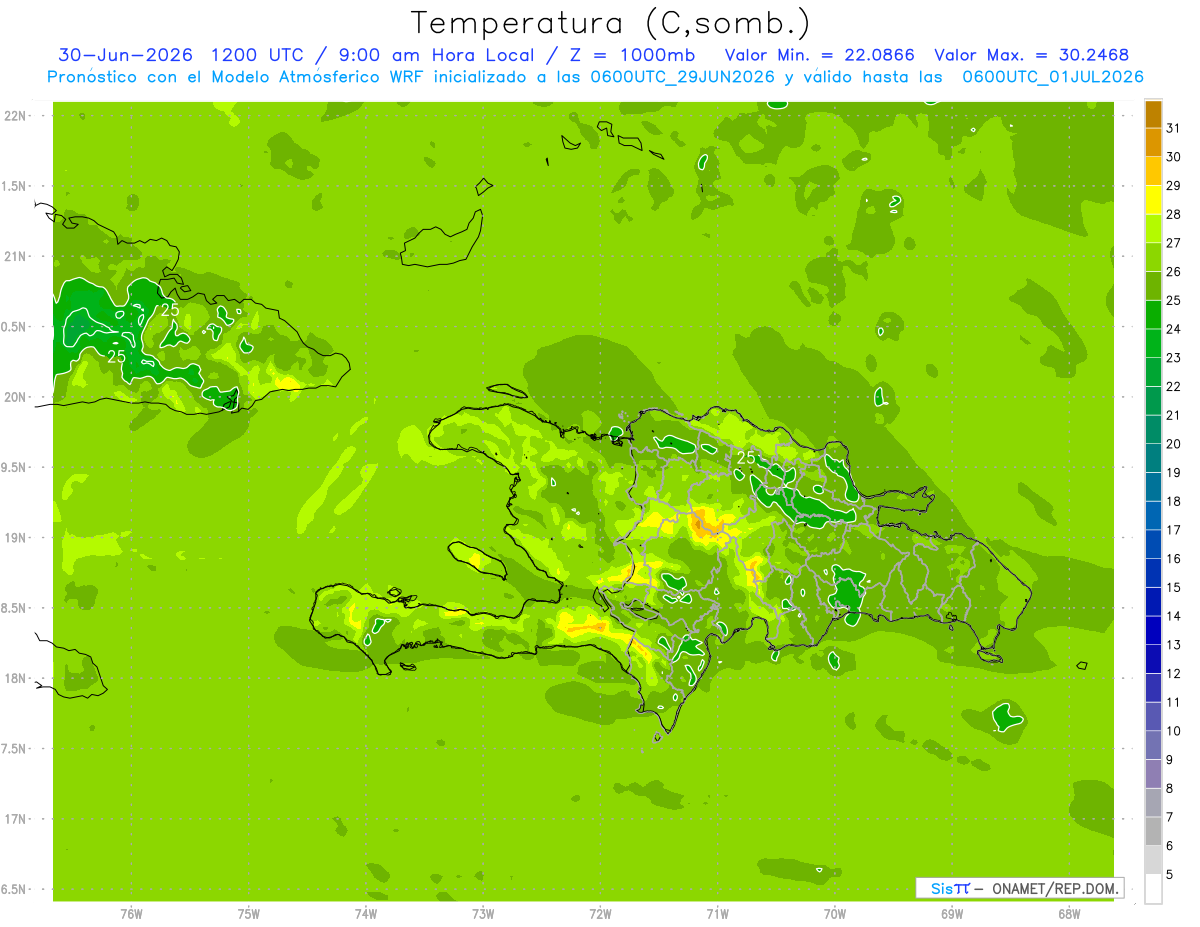Image resolution: width=1200 pixels, height=927 pixels.
Task: Click the '73W' longitude axis label
Action: point(483,913)
